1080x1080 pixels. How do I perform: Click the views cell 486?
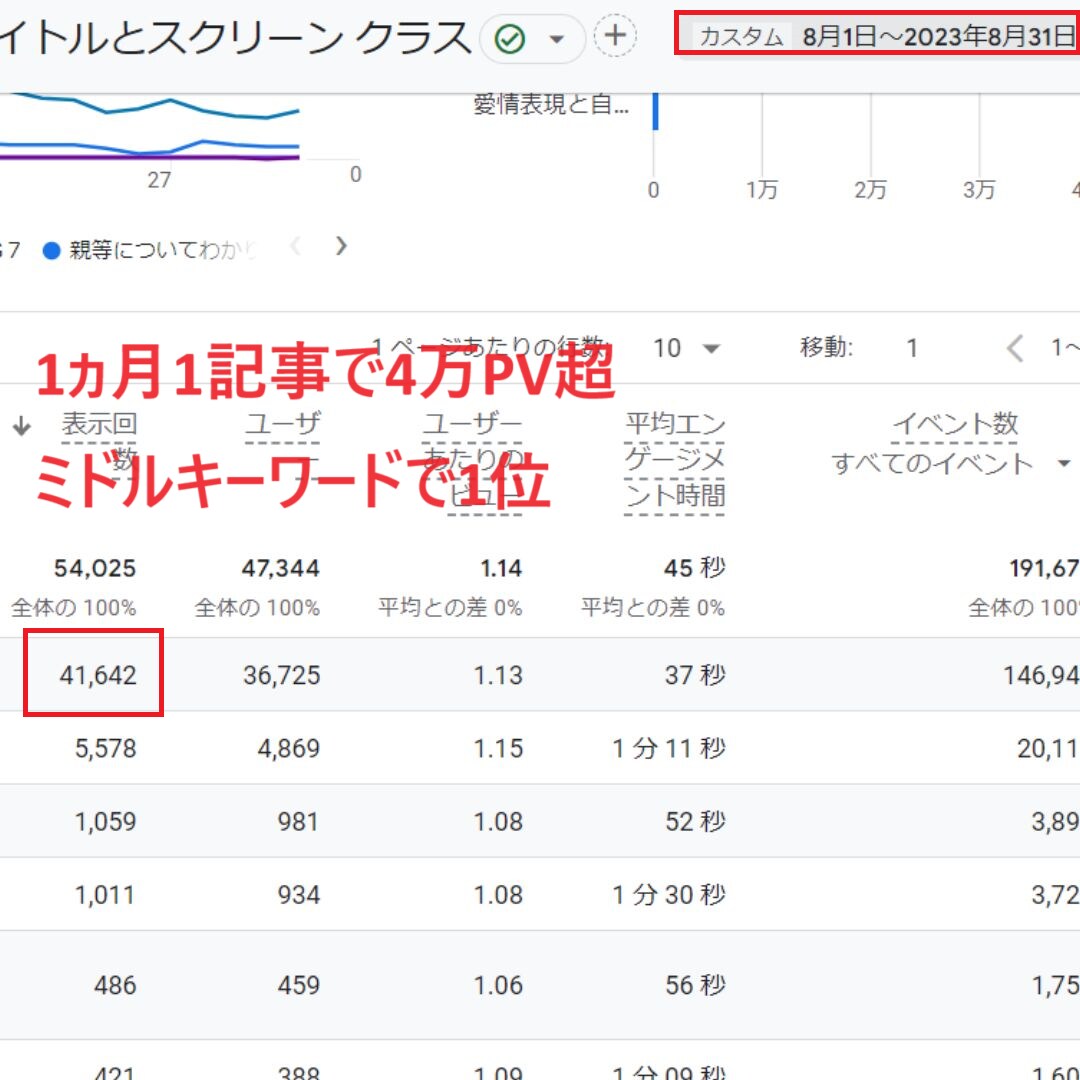pyautogui.click(x=115, y=985)
